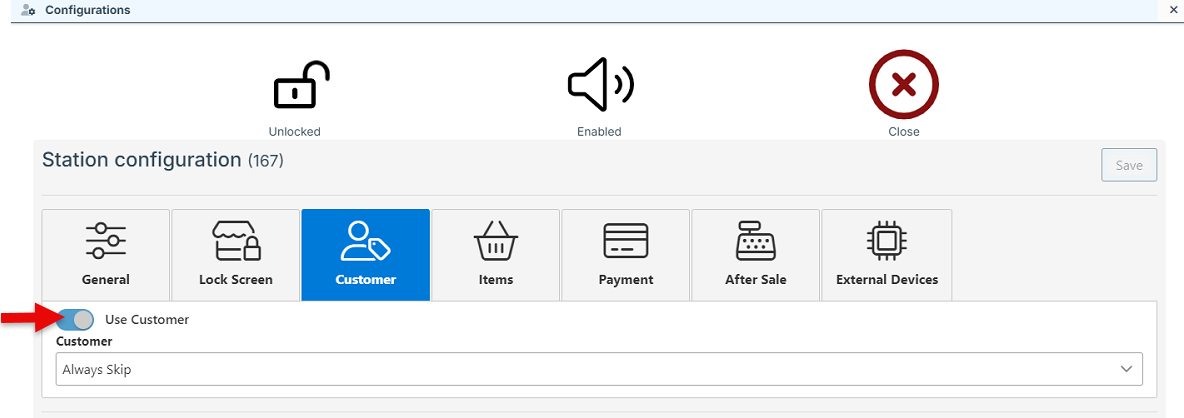Open Lock Screen via storefront padlock icon
Screen dimensions: 1184x418
click(x=236, y=241)
